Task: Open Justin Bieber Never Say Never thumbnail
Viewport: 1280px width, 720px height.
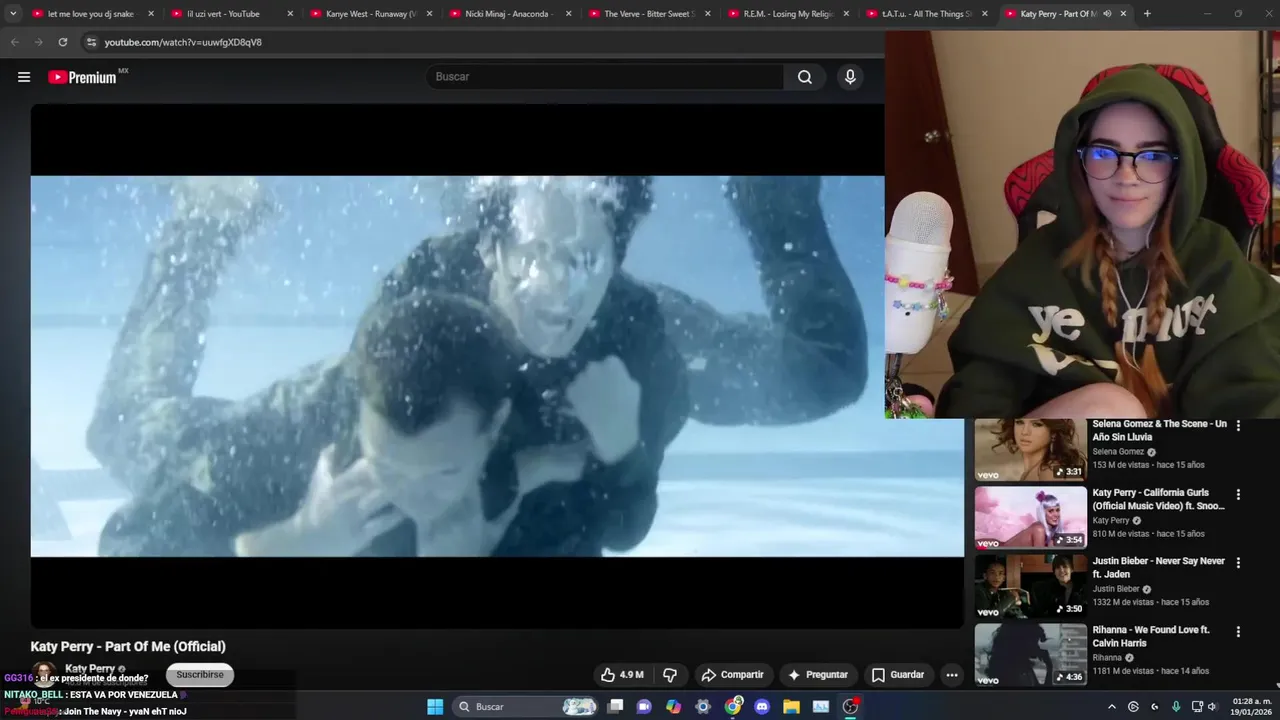Action: (x=1030, y=586)
